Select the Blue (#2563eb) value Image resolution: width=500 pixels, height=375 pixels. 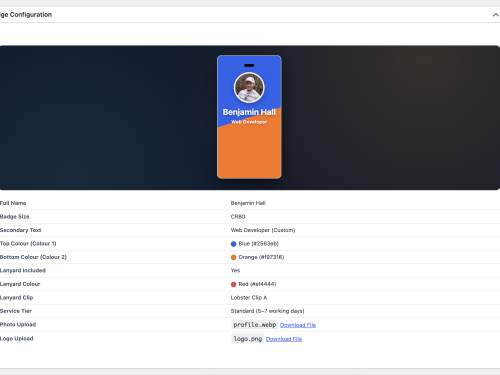point(258,244)
